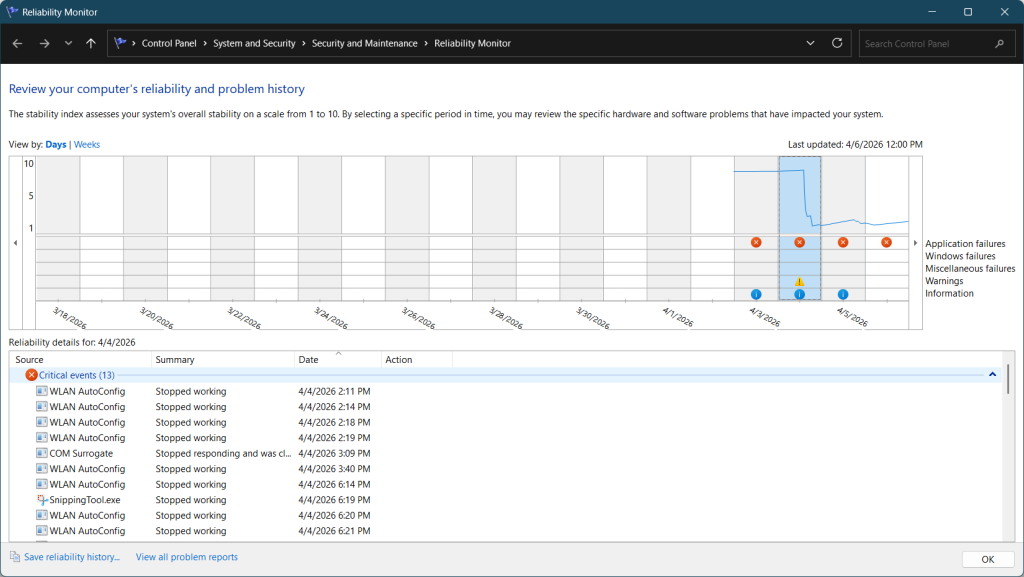
Task: Select the Days view option
Action: (x=56, y=145)
